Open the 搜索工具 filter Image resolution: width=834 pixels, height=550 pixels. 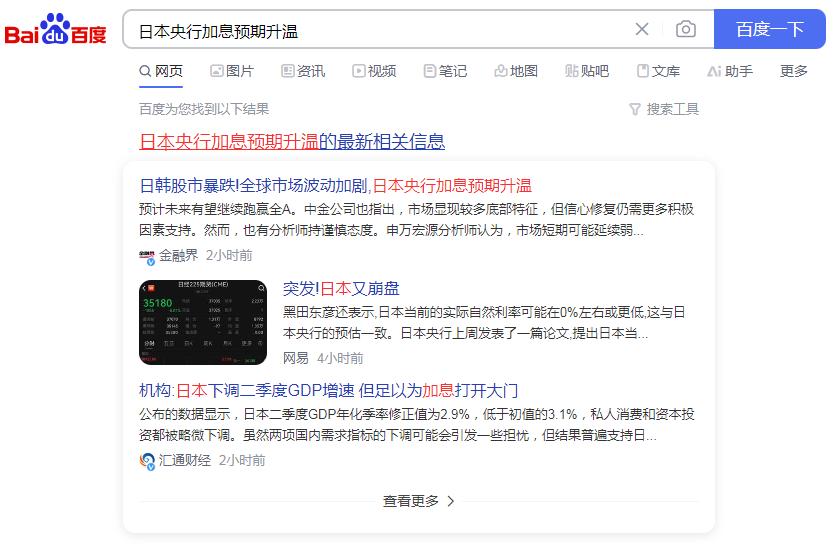664,109
